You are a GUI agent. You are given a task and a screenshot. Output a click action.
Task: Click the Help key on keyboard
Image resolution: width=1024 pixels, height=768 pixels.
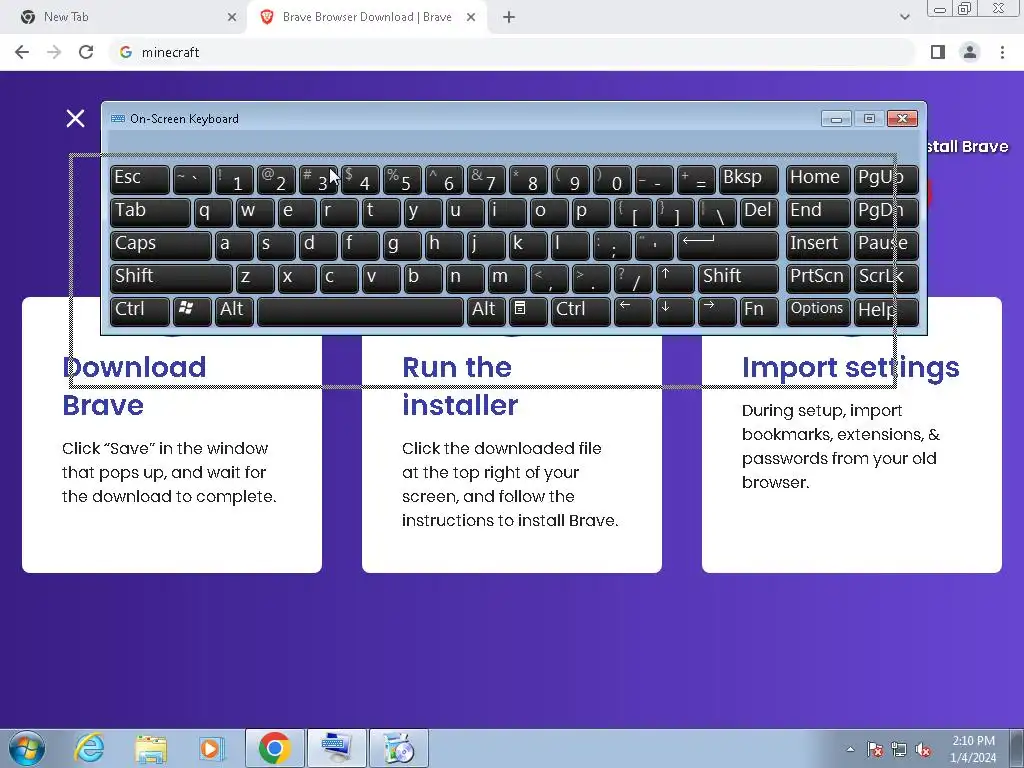tap(886, 310)
